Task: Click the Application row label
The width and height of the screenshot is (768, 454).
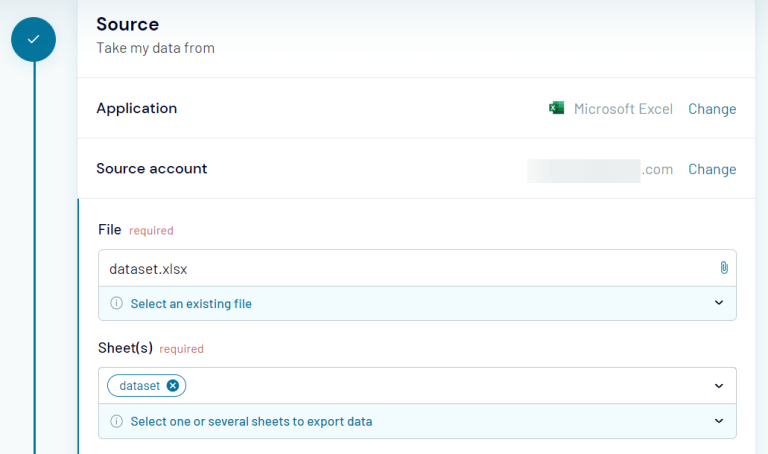Action: (x=136, y=108)
